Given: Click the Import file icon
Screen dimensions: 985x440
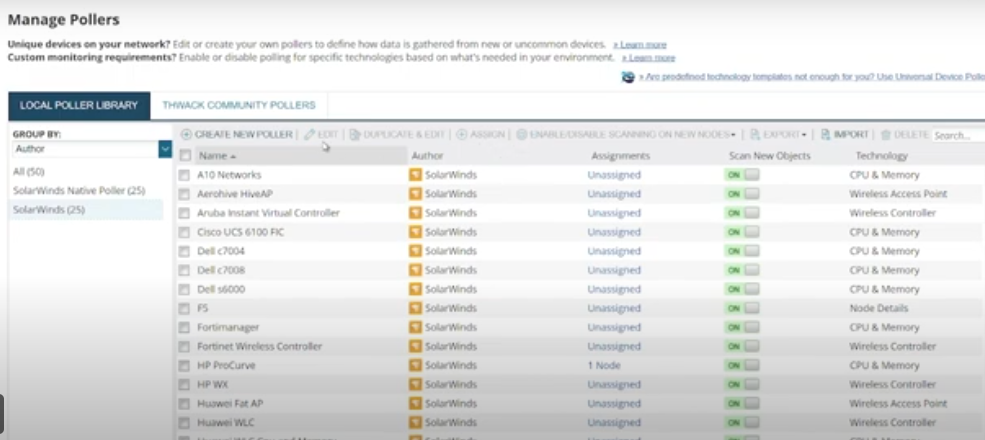Looking at the screenshot, I should (825, 135).
